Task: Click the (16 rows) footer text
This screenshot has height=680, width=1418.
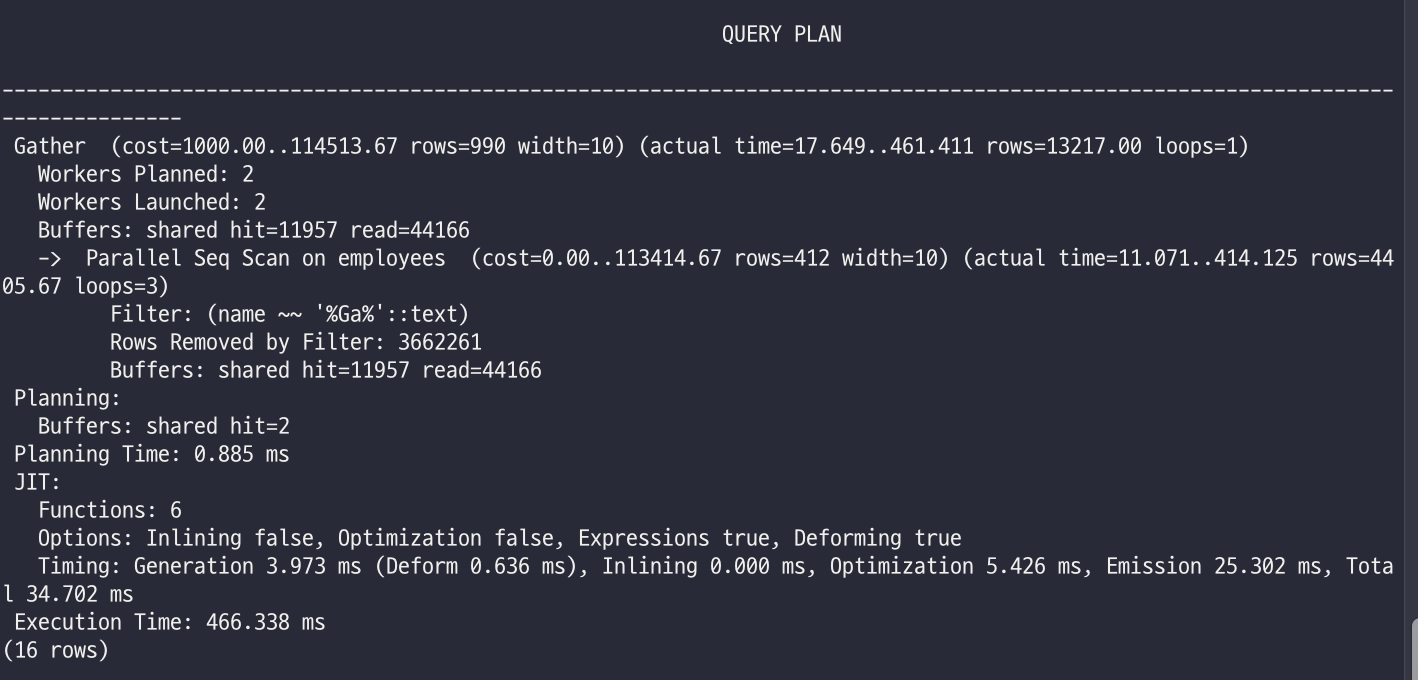Action: [56, 651]
